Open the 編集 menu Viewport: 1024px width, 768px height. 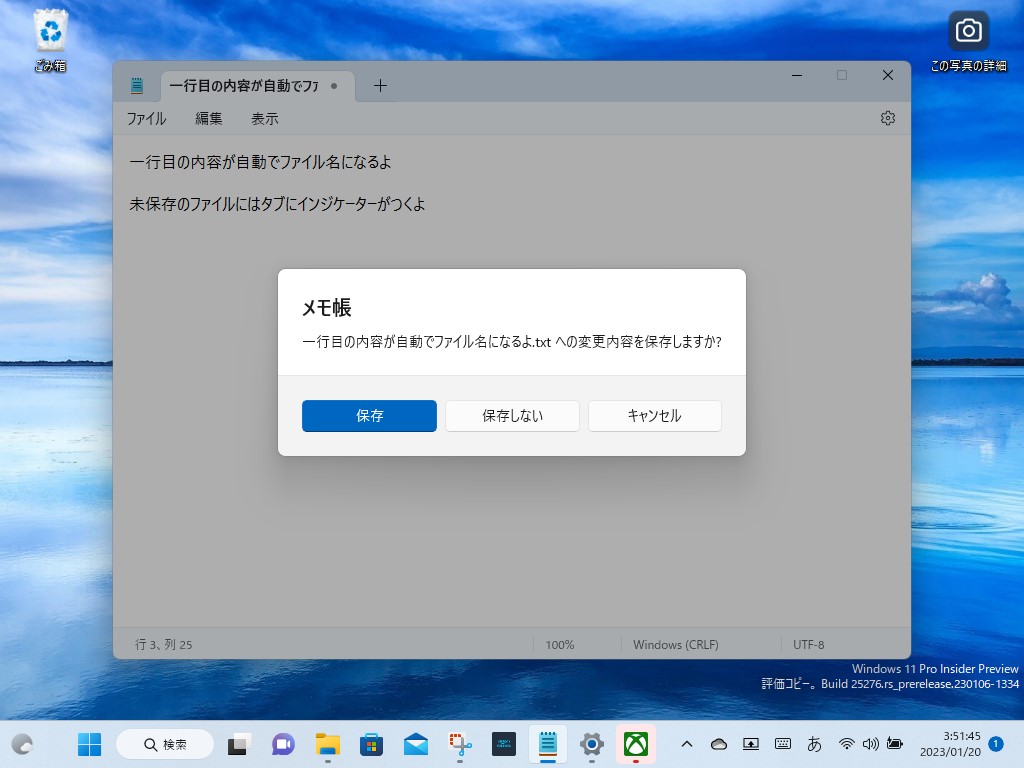[208, 118]
